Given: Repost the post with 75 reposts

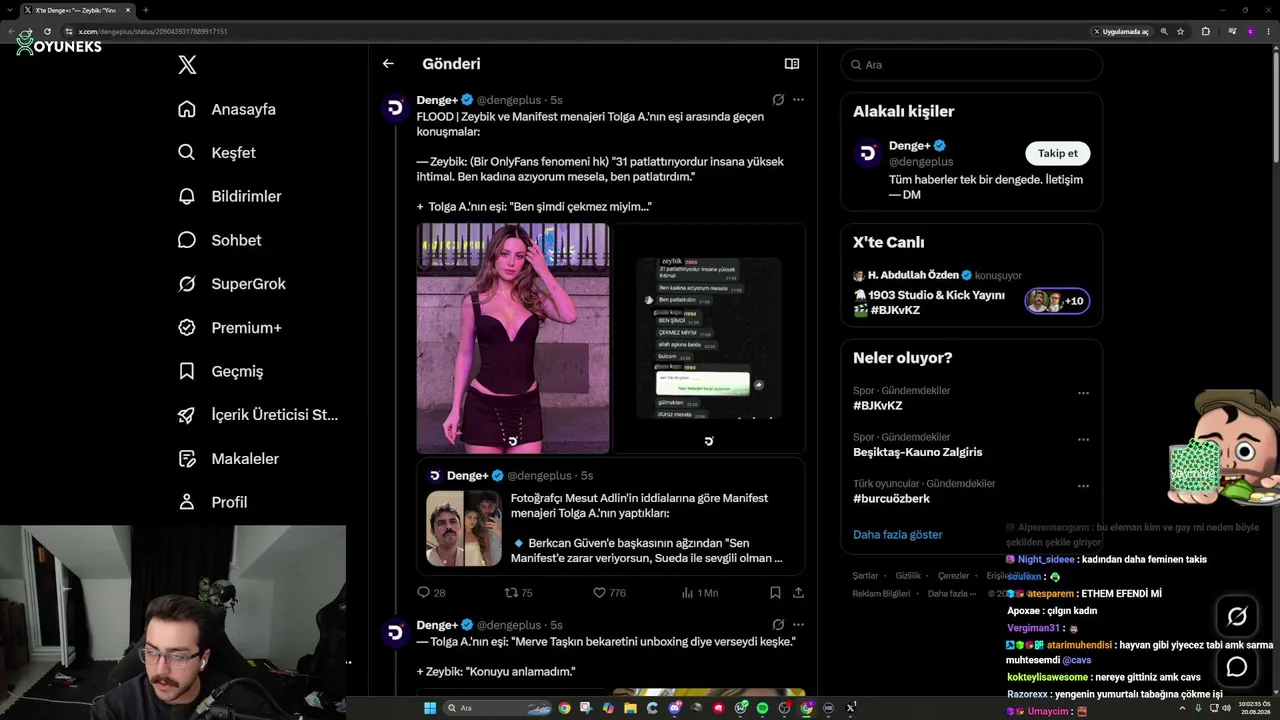Looking at the screenshot, I should [x=519, y=593].
